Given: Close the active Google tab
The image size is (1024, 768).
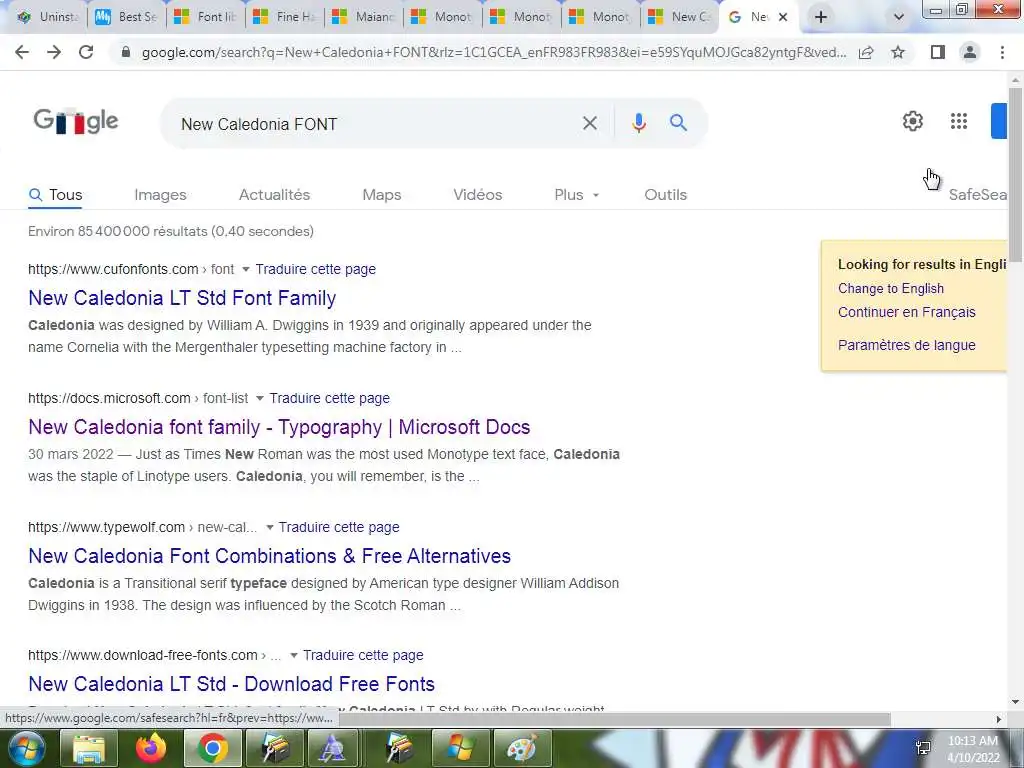Looking at the screenshot, I should (x=783, y=17).
